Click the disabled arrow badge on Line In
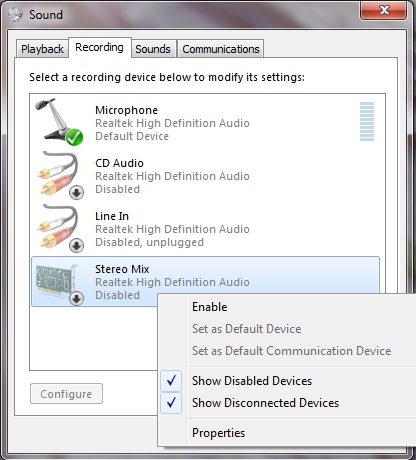This screenshot has width=416, height=460. [77, 246]
